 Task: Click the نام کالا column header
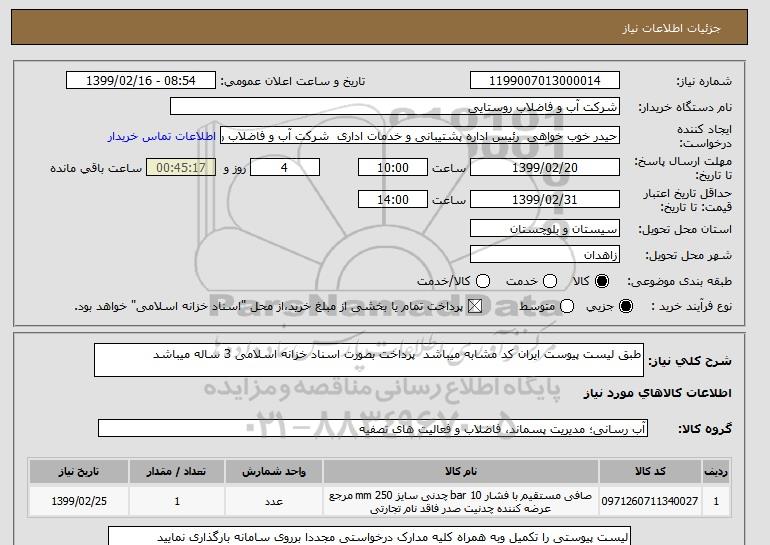click(461, 471)
